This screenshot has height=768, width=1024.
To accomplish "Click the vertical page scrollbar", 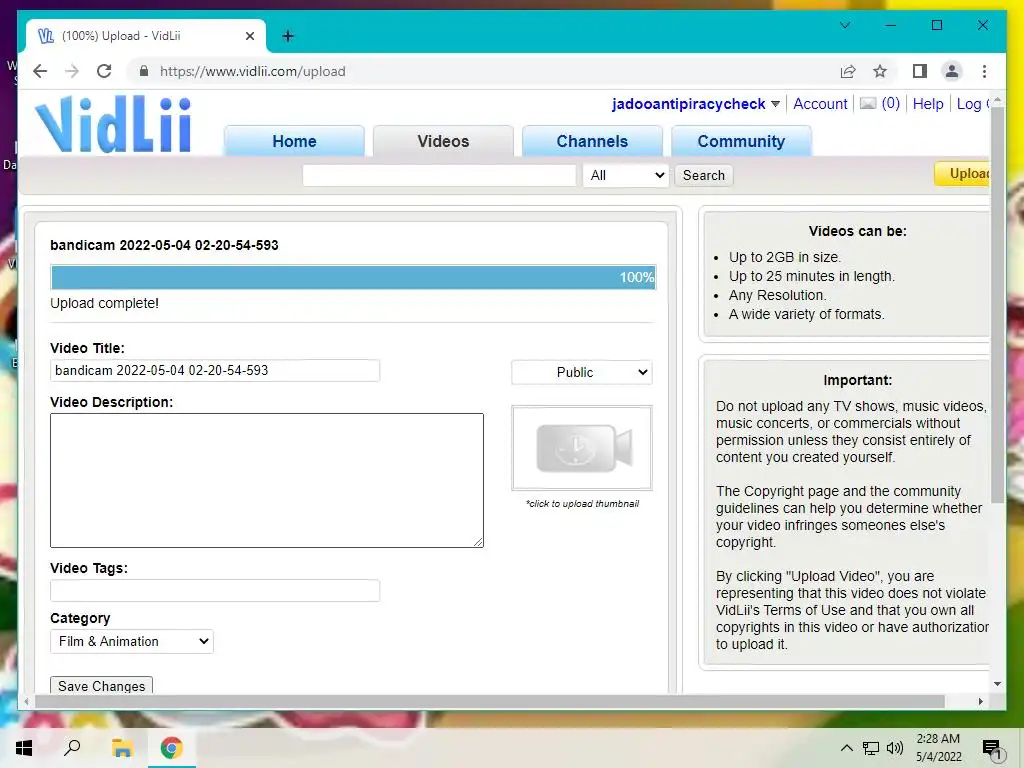I will point(997,306).
